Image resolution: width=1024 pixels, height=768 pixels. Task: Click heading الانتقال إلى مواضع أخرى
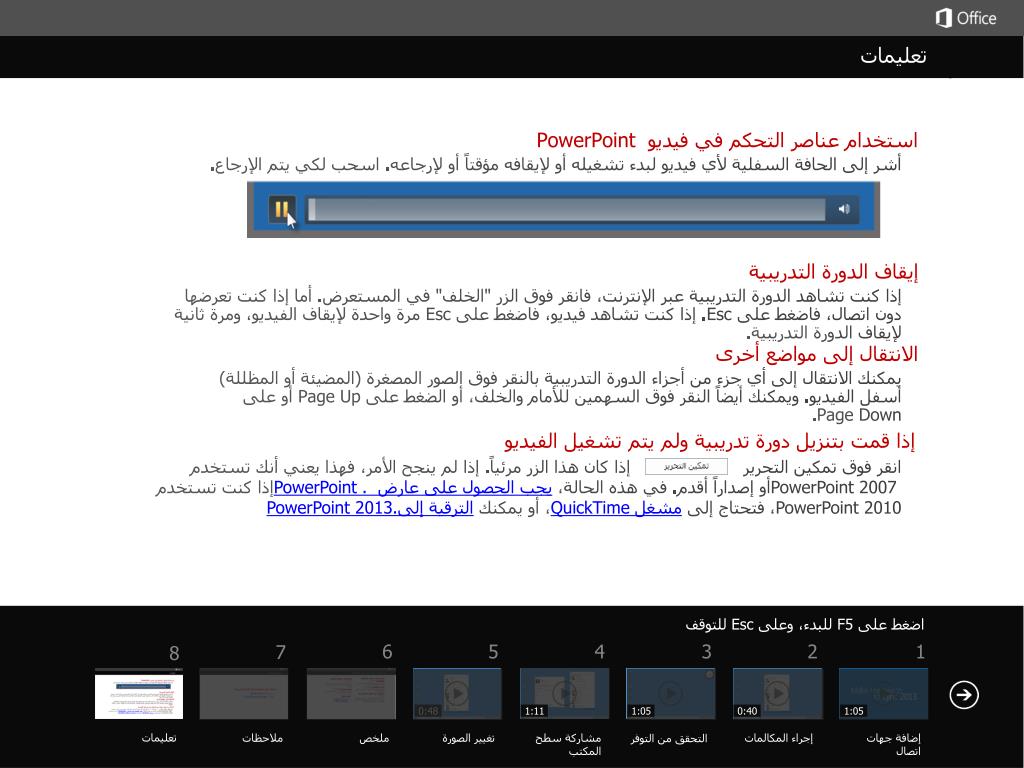pyautogui.click(x=816, y=354)
